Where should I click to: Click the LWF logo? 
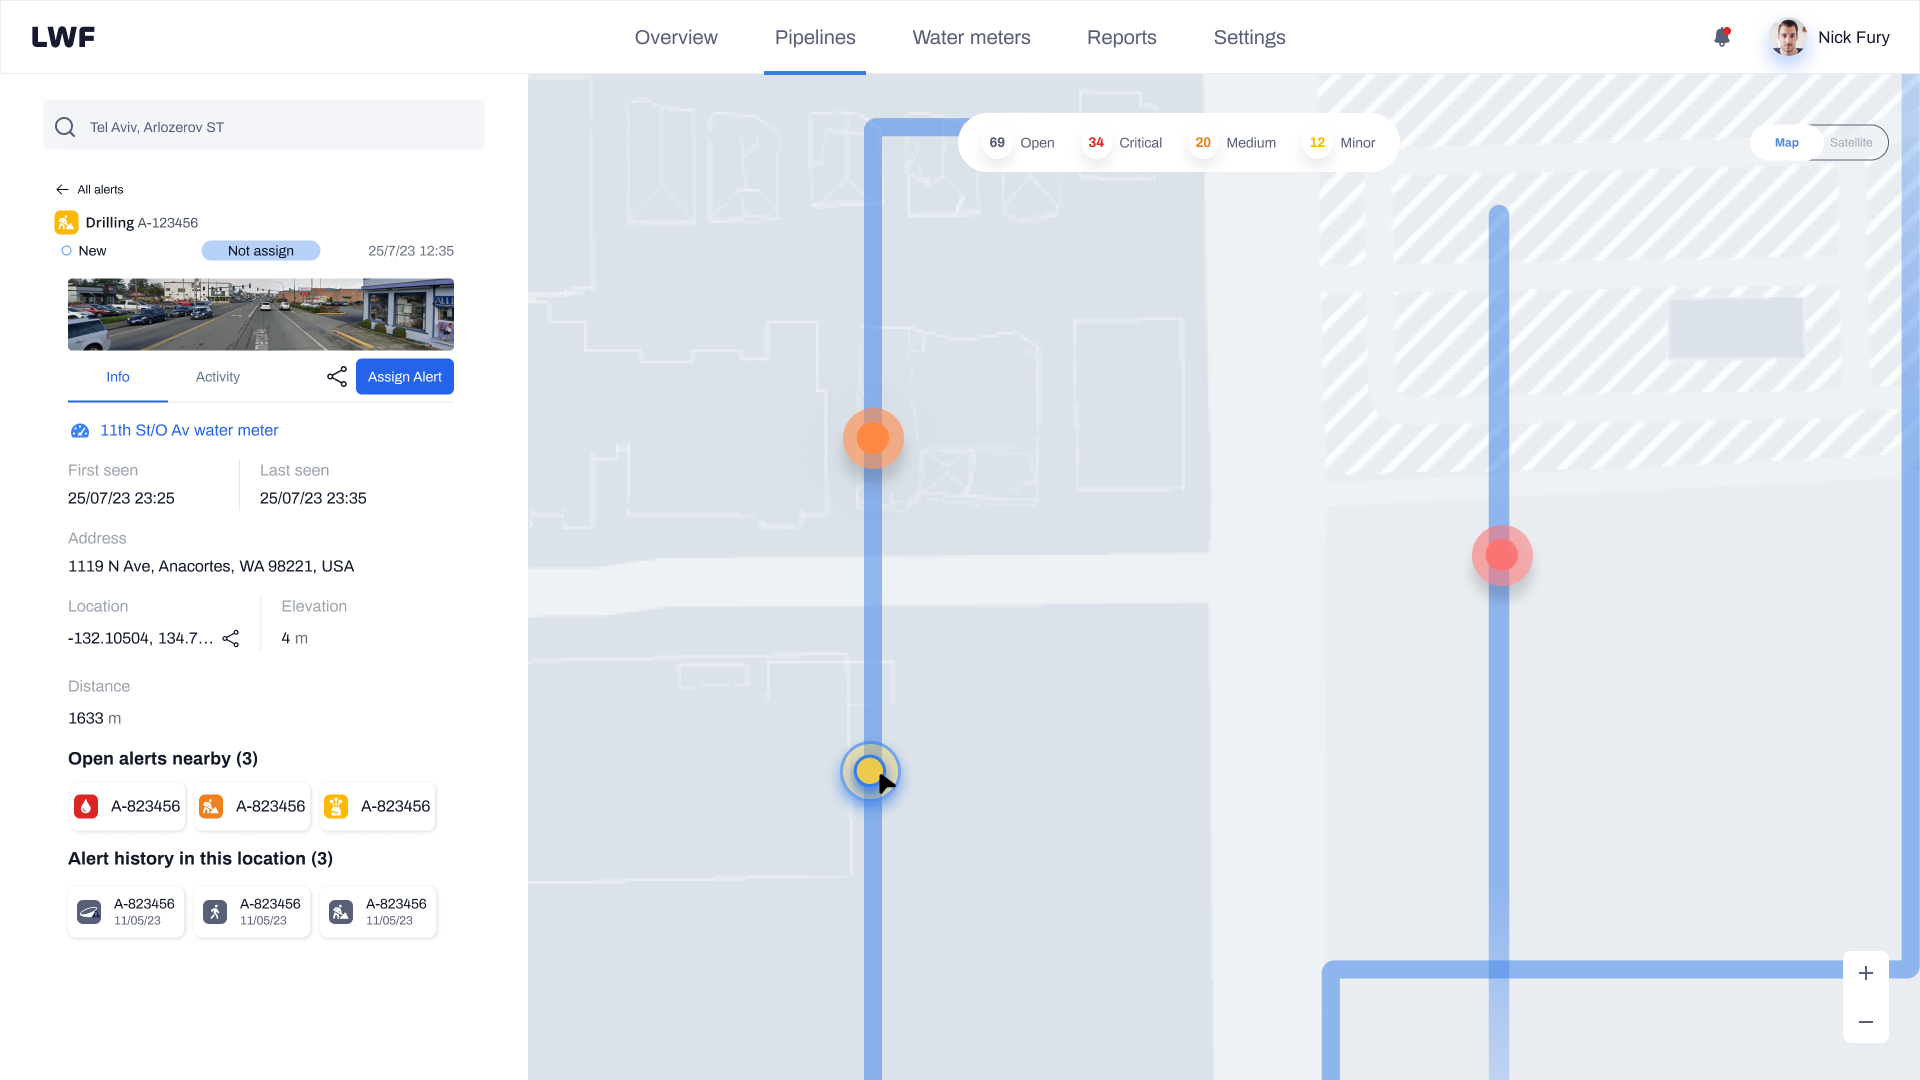coord(63,37)
